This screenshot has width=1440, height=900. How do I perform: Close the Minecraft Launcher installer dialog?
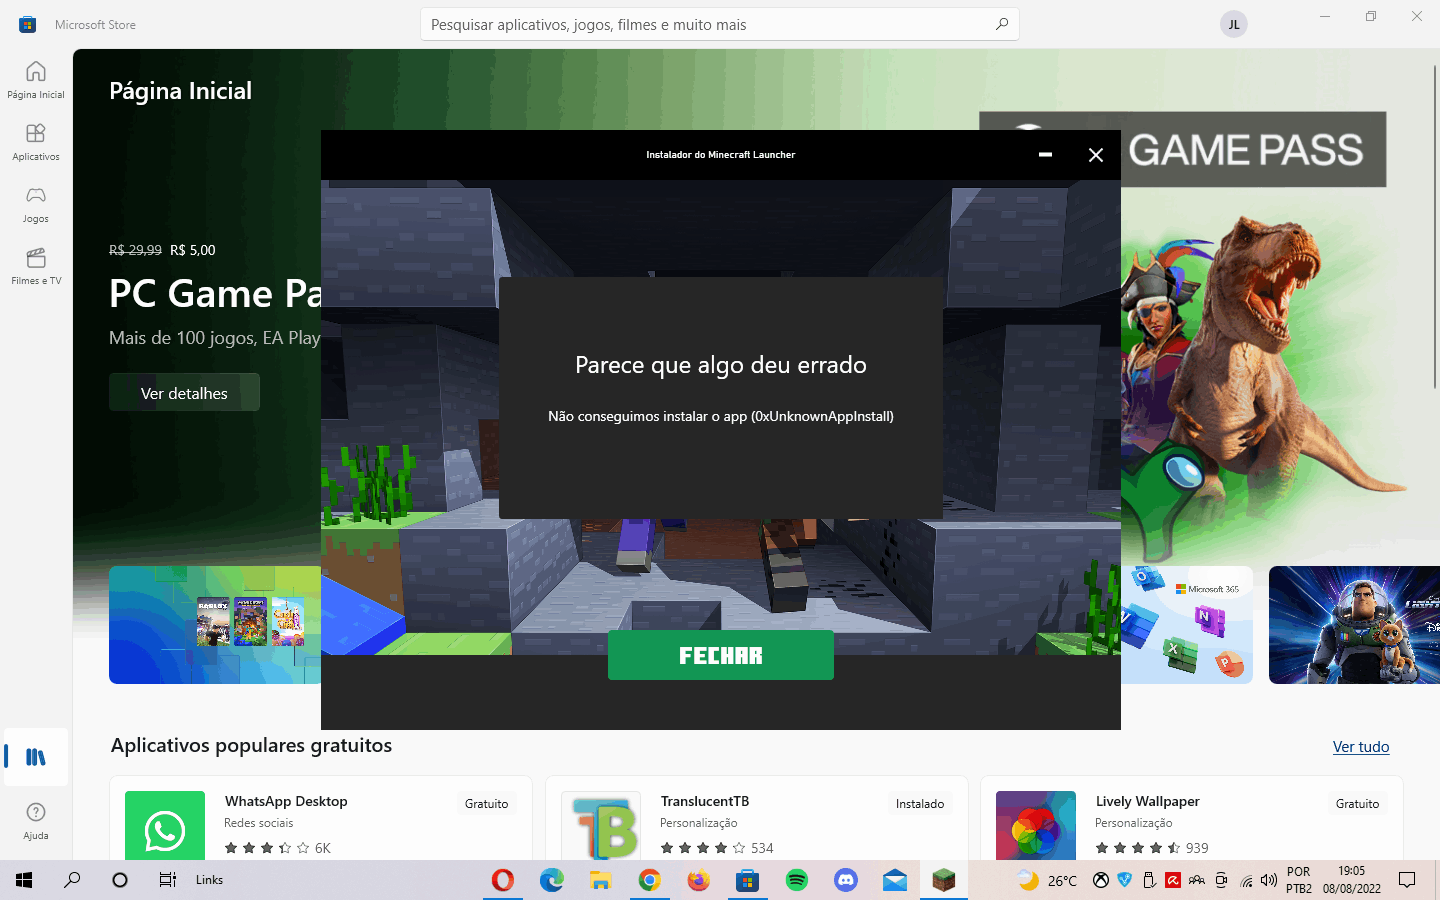1096,155
